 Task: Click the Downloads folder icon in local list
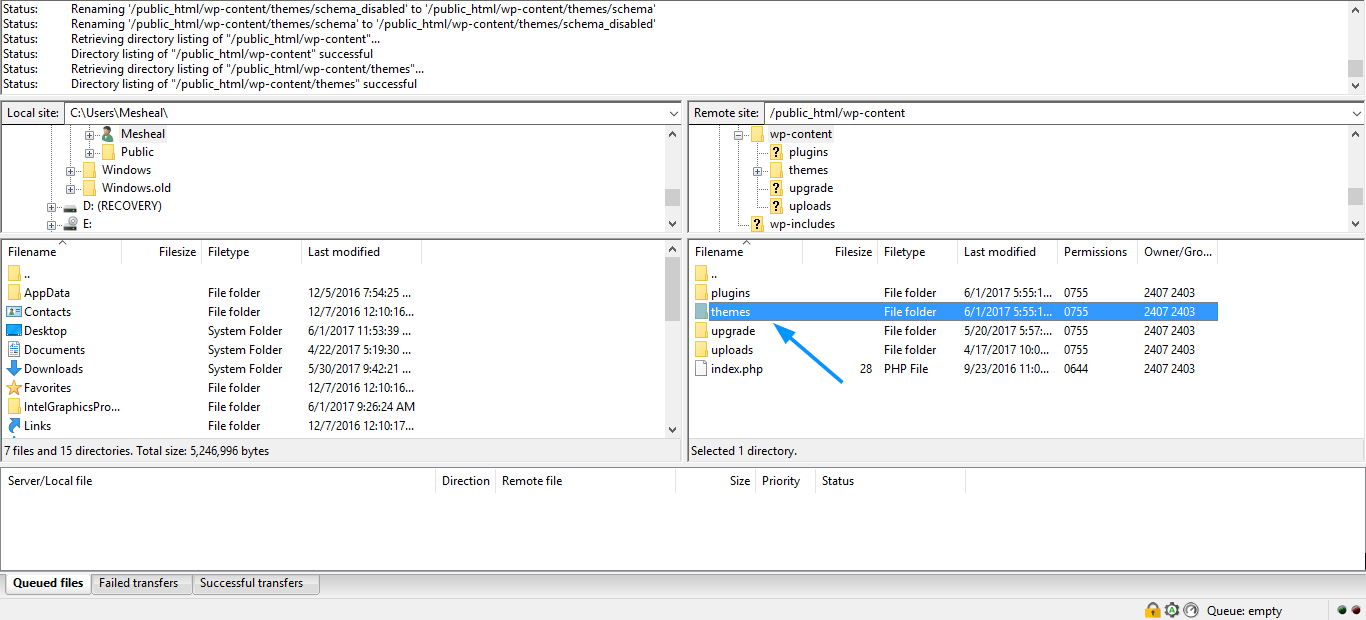pyautogui.click(x=14, y=369)
